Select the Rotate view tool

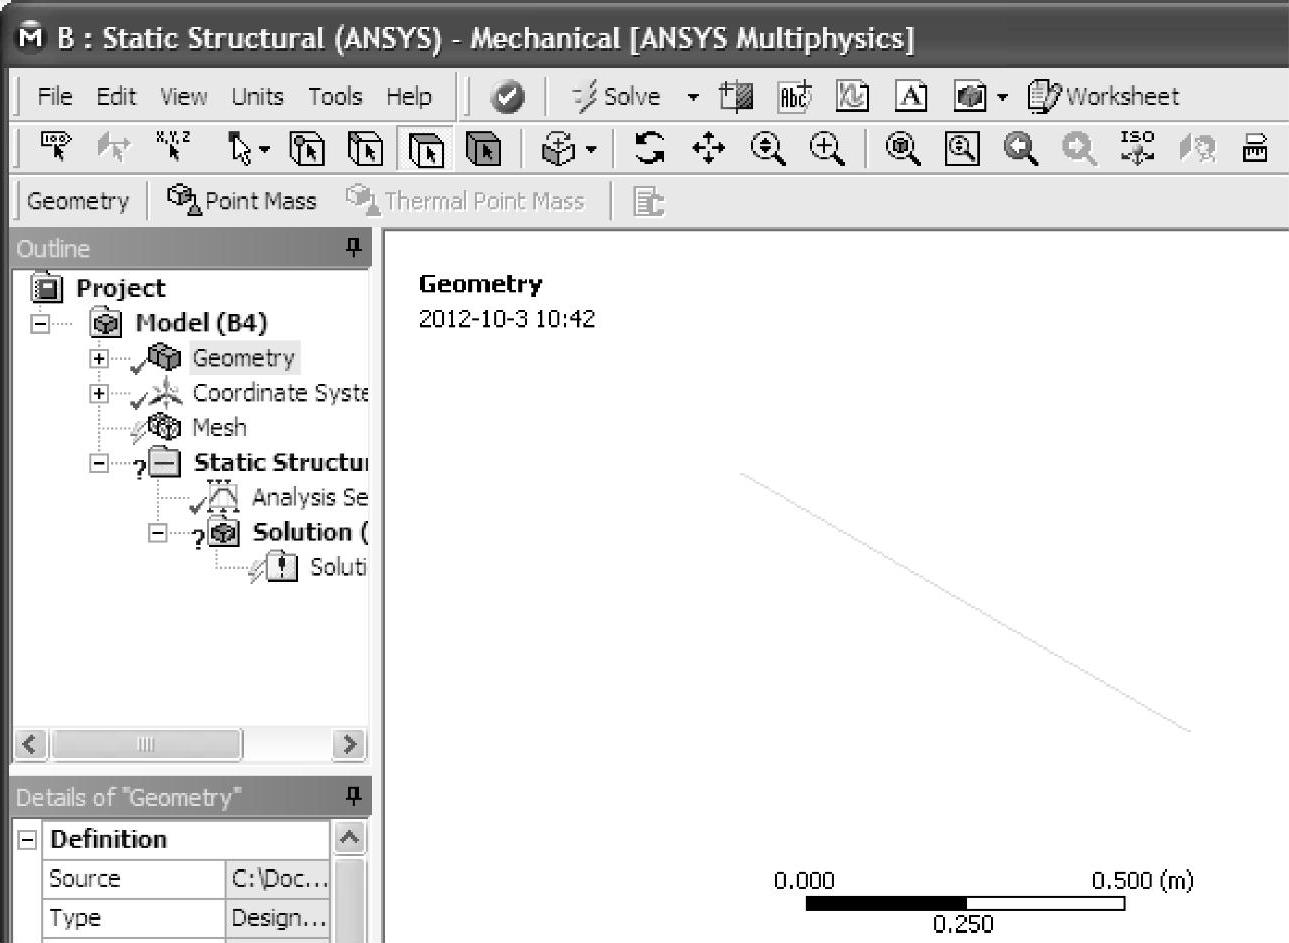[x=650, y=149]
